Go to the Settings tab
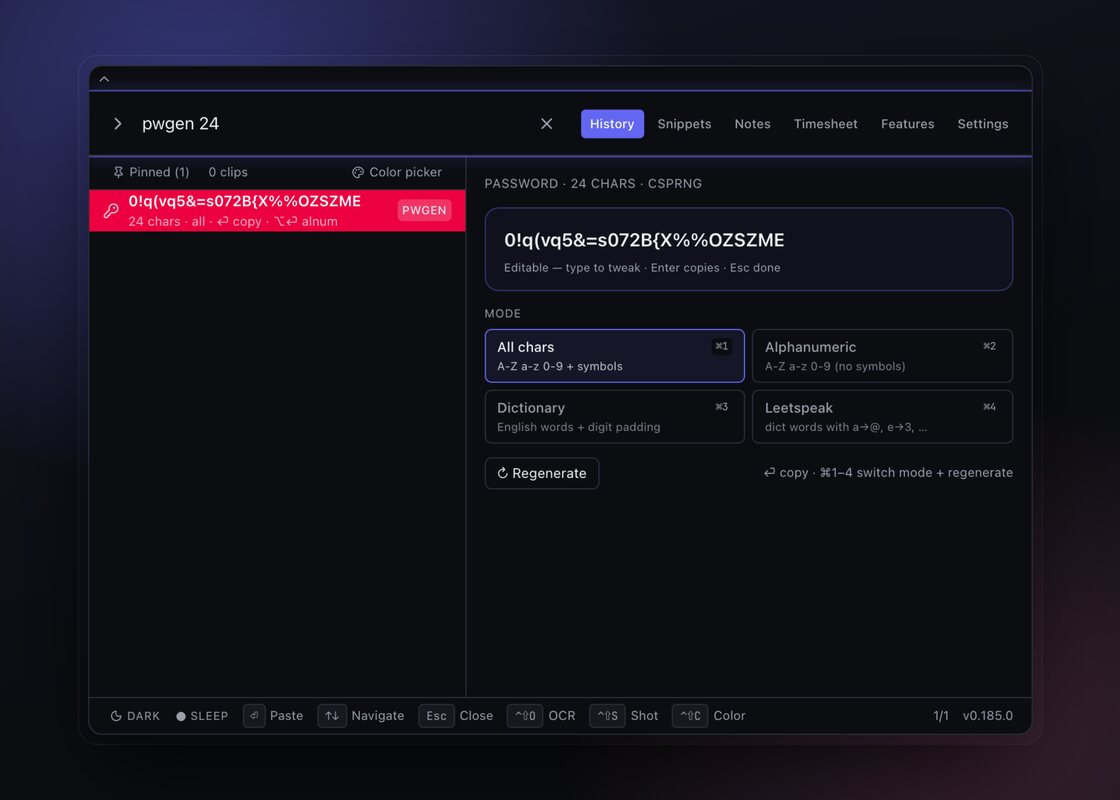The width and height of the screenshot is (1120, 800). (x=983, y=124)
